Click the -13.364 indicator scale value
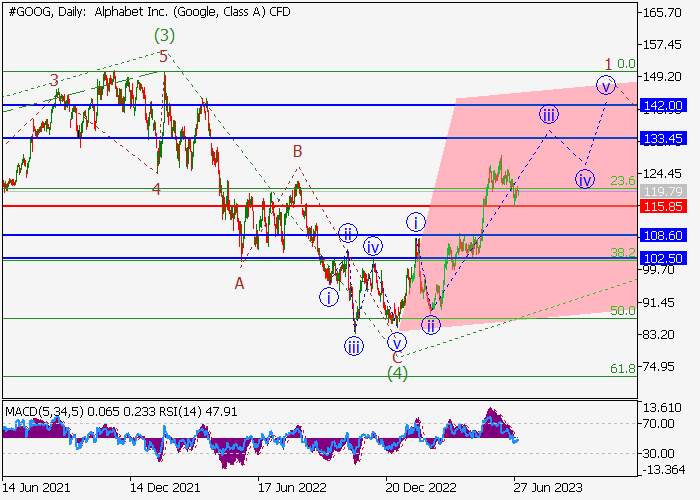Image resolution: width=700 pixels, height=500 pixels. coord(664,470)
